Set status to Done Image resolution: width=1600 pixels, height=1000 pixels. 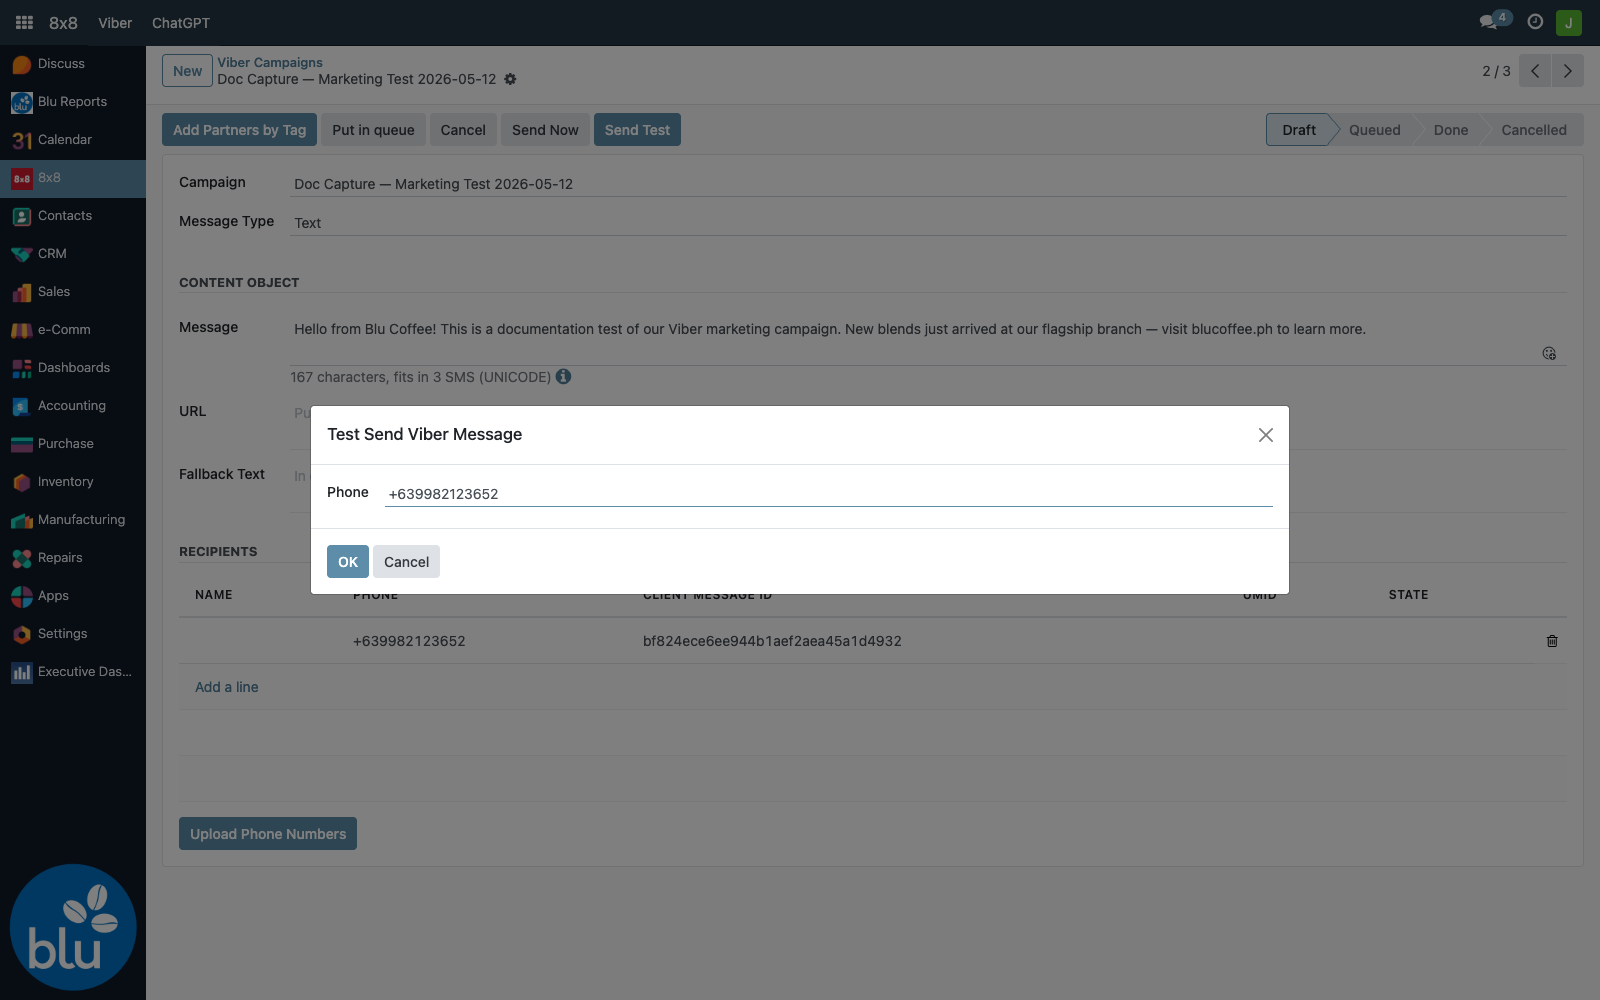point(1451,130)
